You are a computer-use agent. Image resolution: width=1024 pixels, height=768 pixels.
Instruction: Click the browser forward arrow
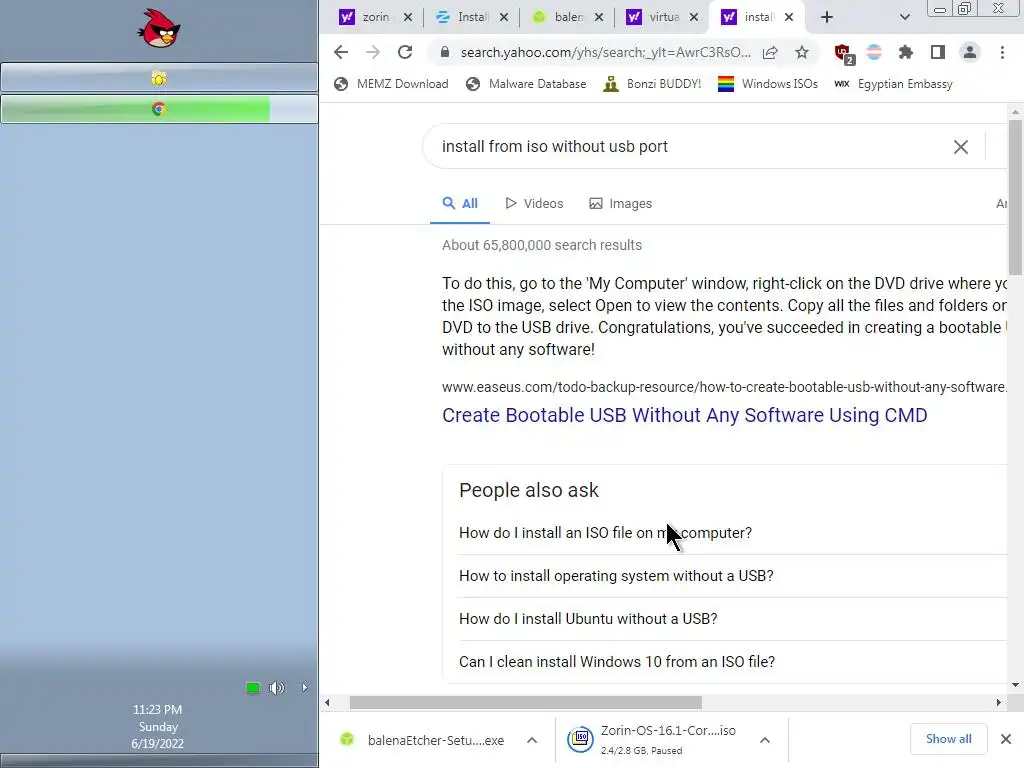point(373,52)
